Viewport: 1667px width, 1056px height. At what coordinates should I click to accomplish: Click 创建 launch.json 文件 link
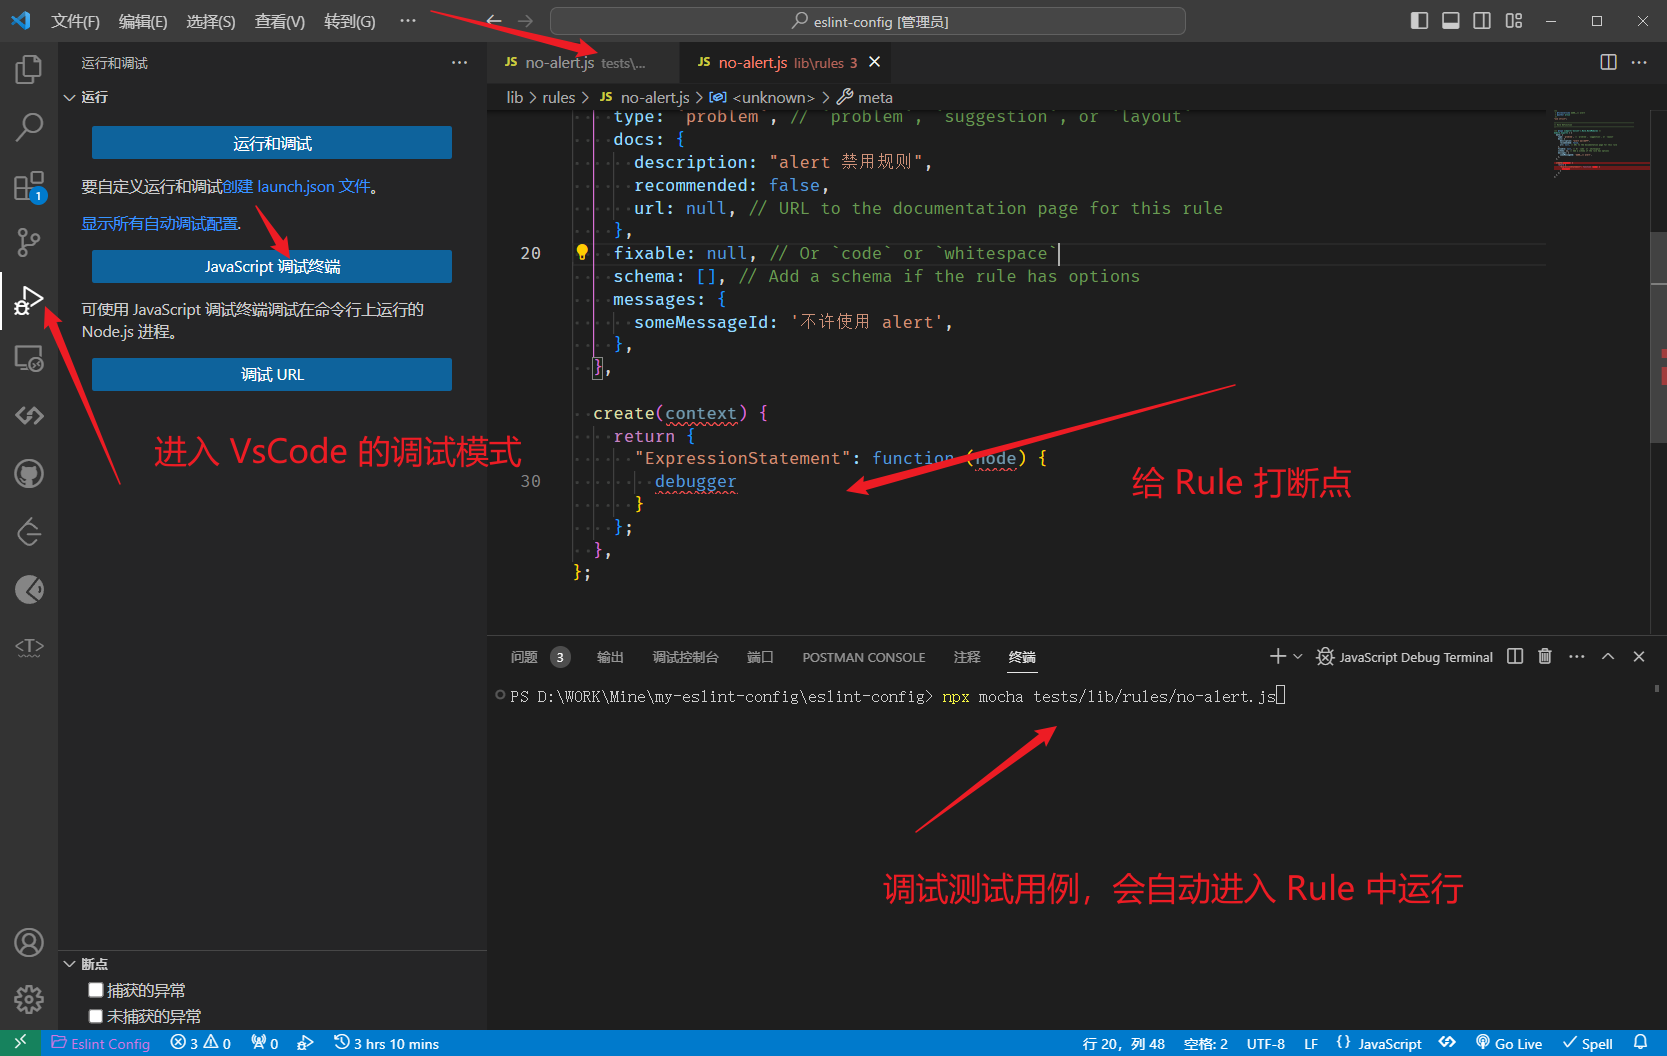[x=297, y=187]
